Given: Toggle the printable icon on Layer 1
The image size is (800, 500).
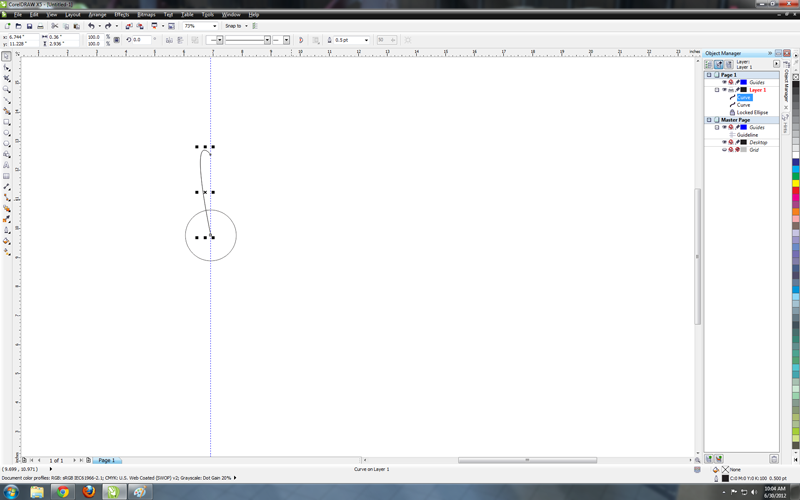Looking at the screenshot, I should [731, 90].
